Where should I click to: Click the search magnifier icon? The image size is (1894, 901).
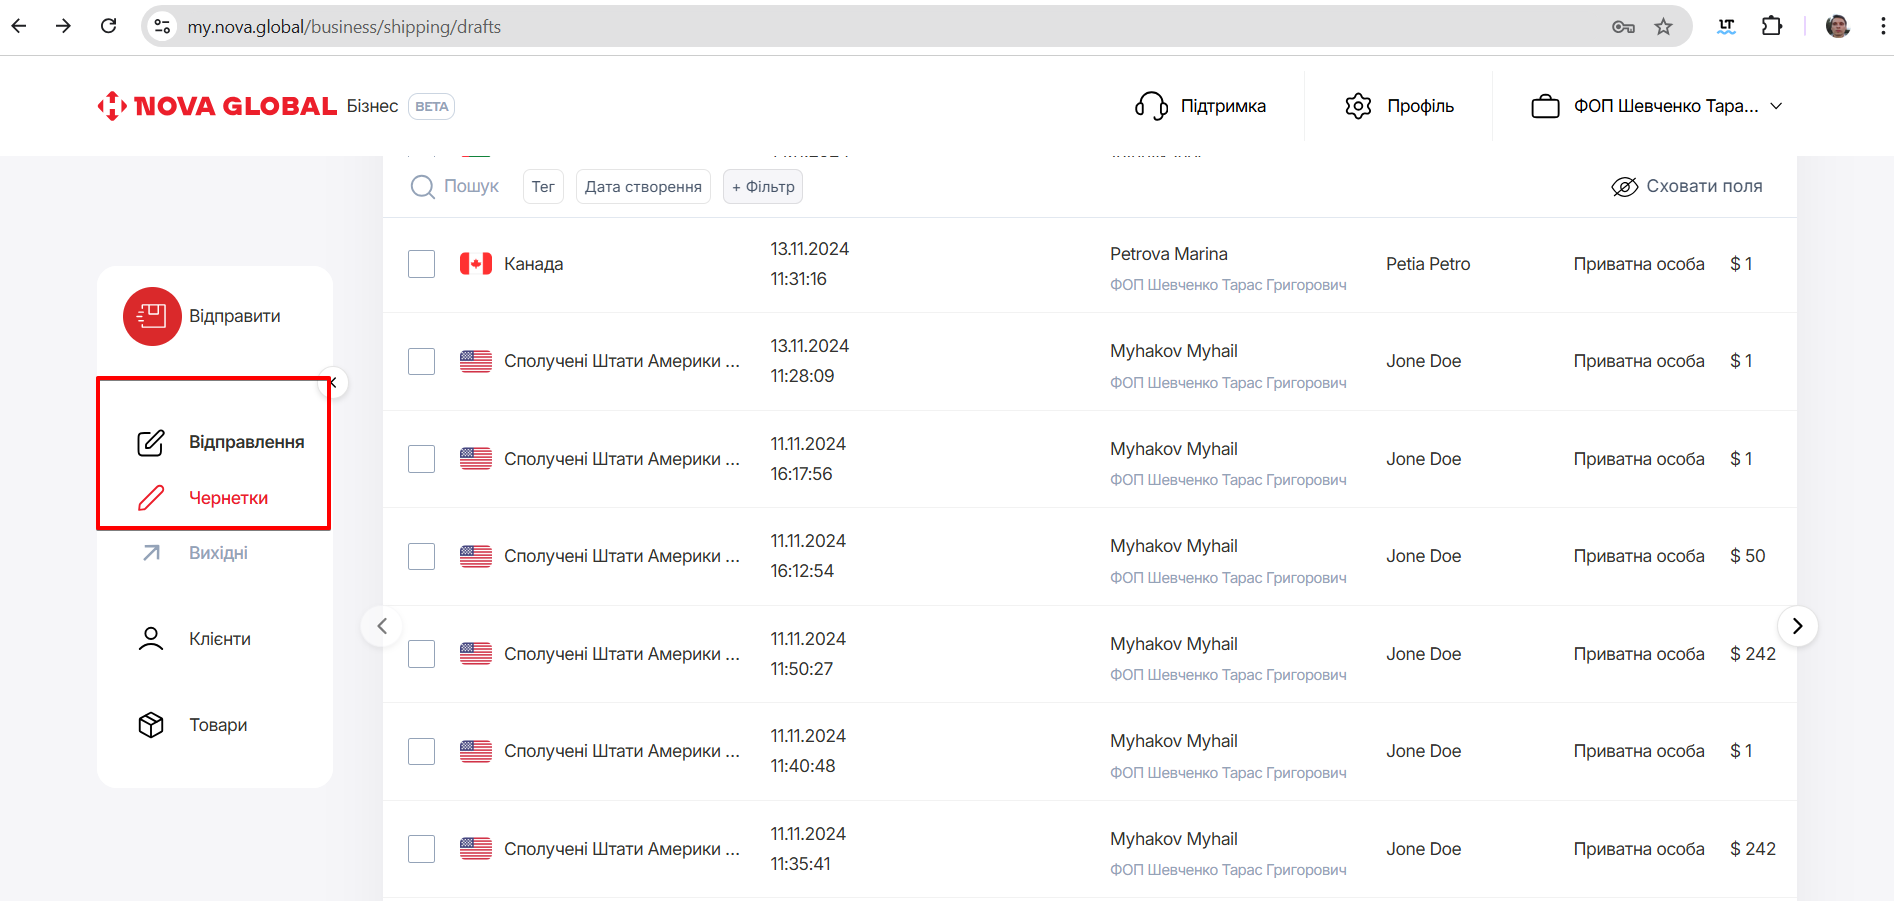(x=423, y=187)
